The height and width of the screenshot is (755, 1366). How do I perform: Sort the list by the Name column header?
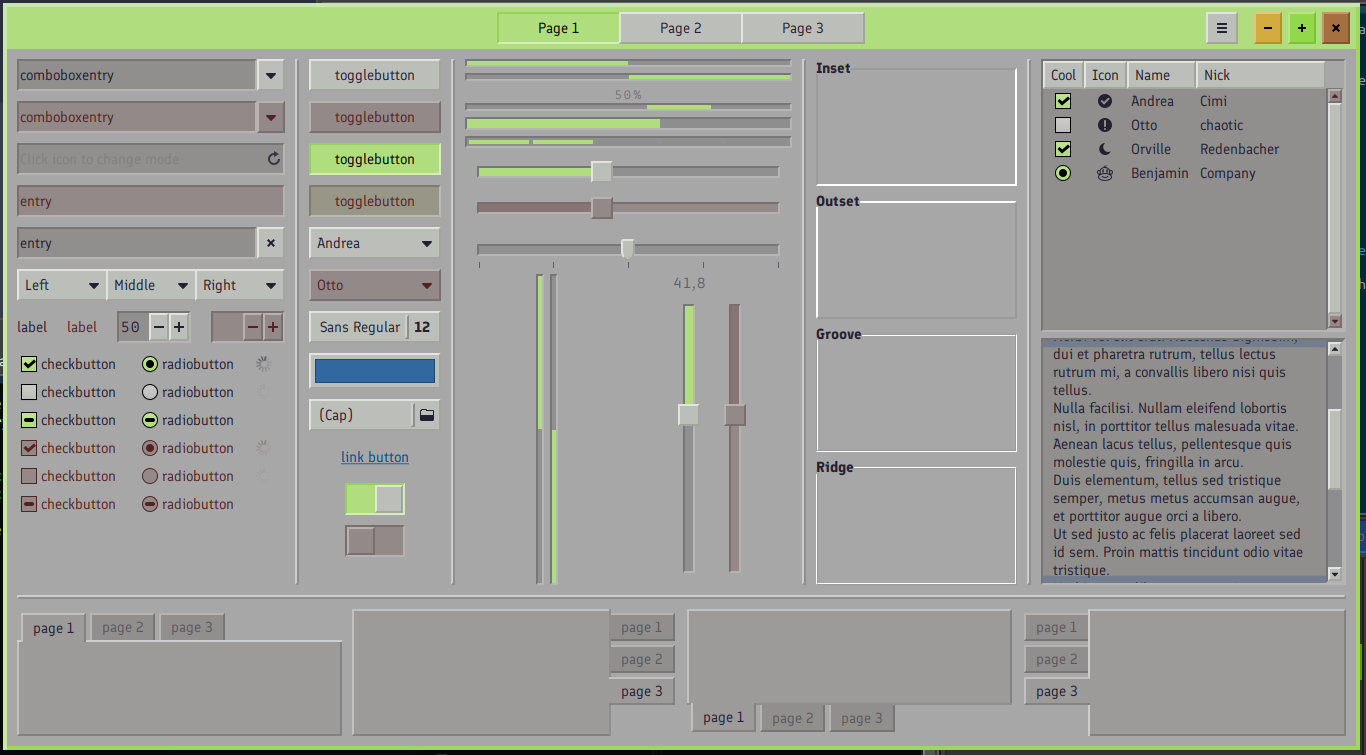click(x=1161, y=75)
